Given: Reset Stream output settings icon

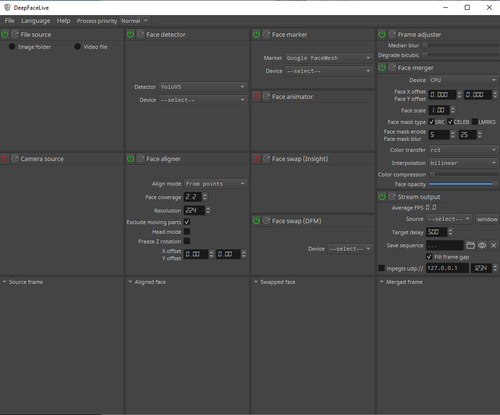Looking at the screenshot, I should (392, 197).
